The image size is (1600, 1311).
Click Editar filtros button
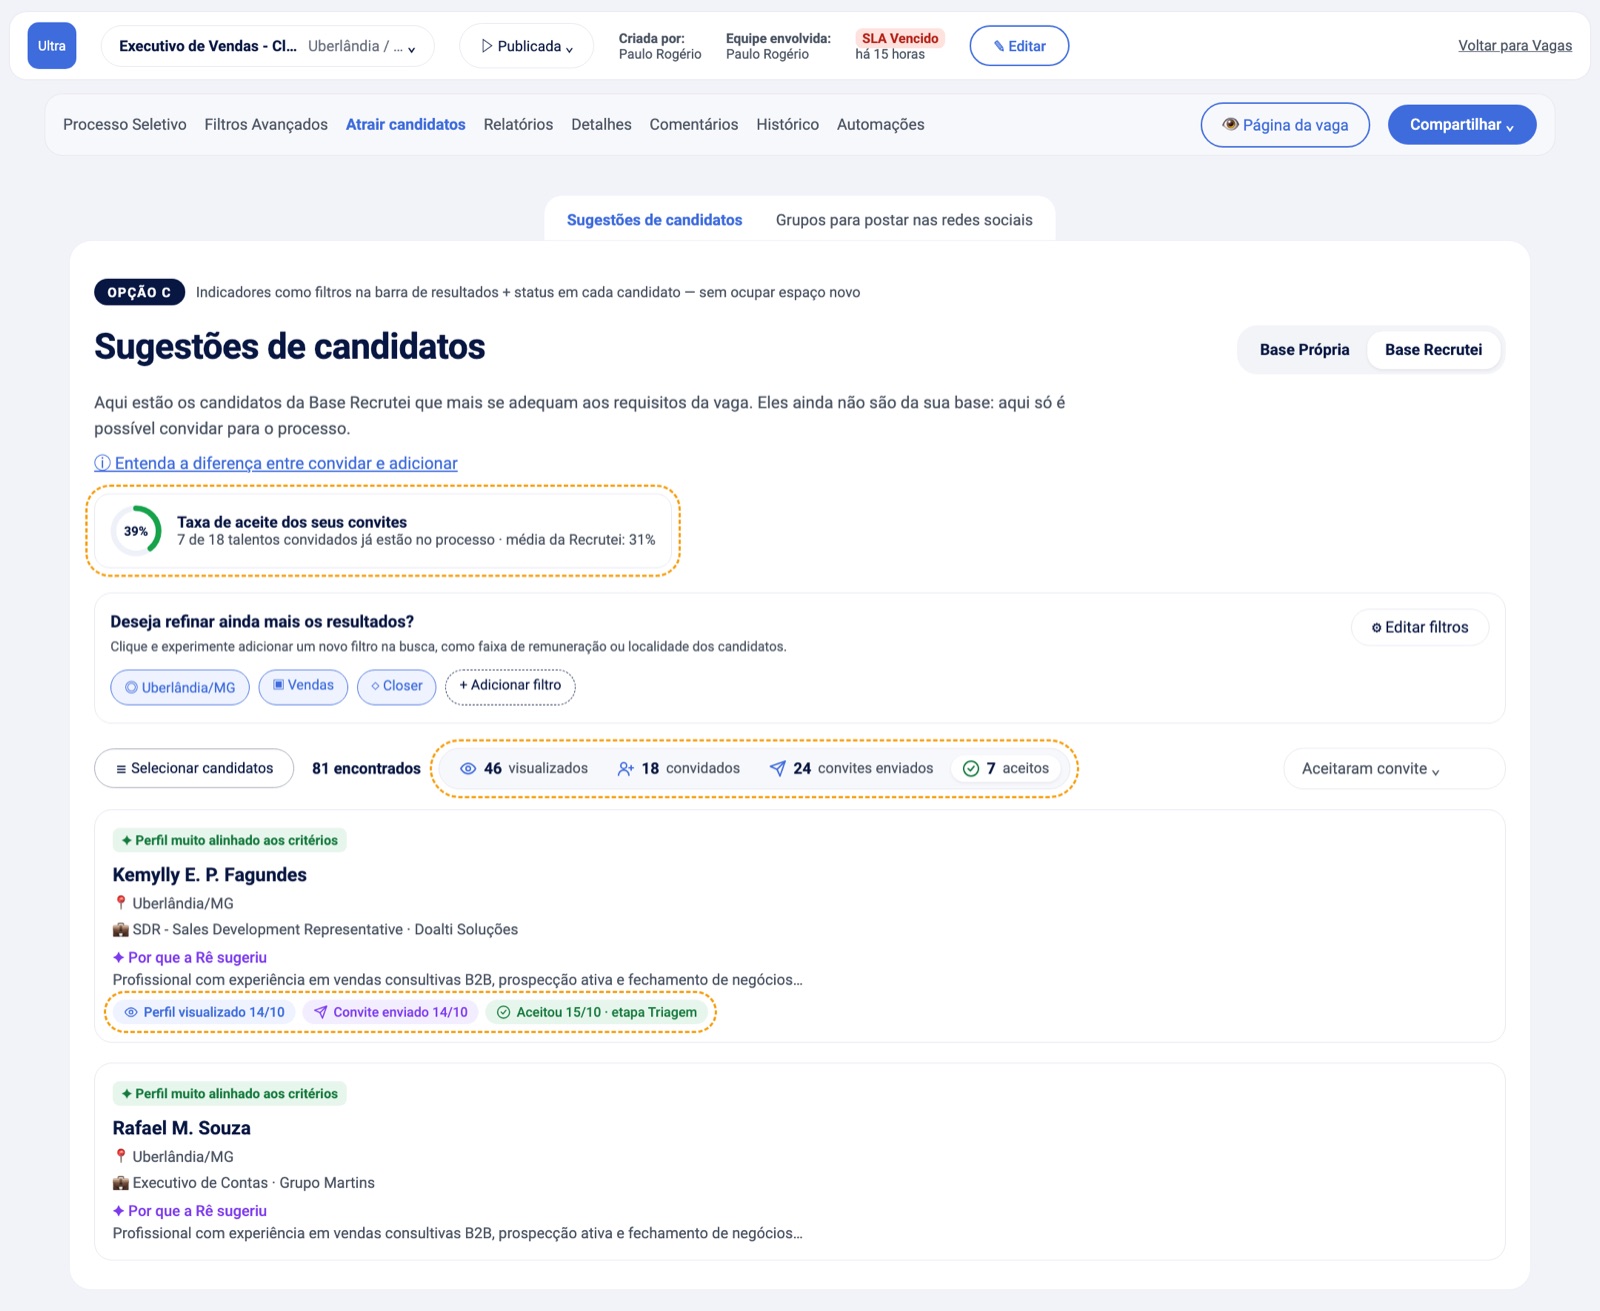(x=1420, y=627)
